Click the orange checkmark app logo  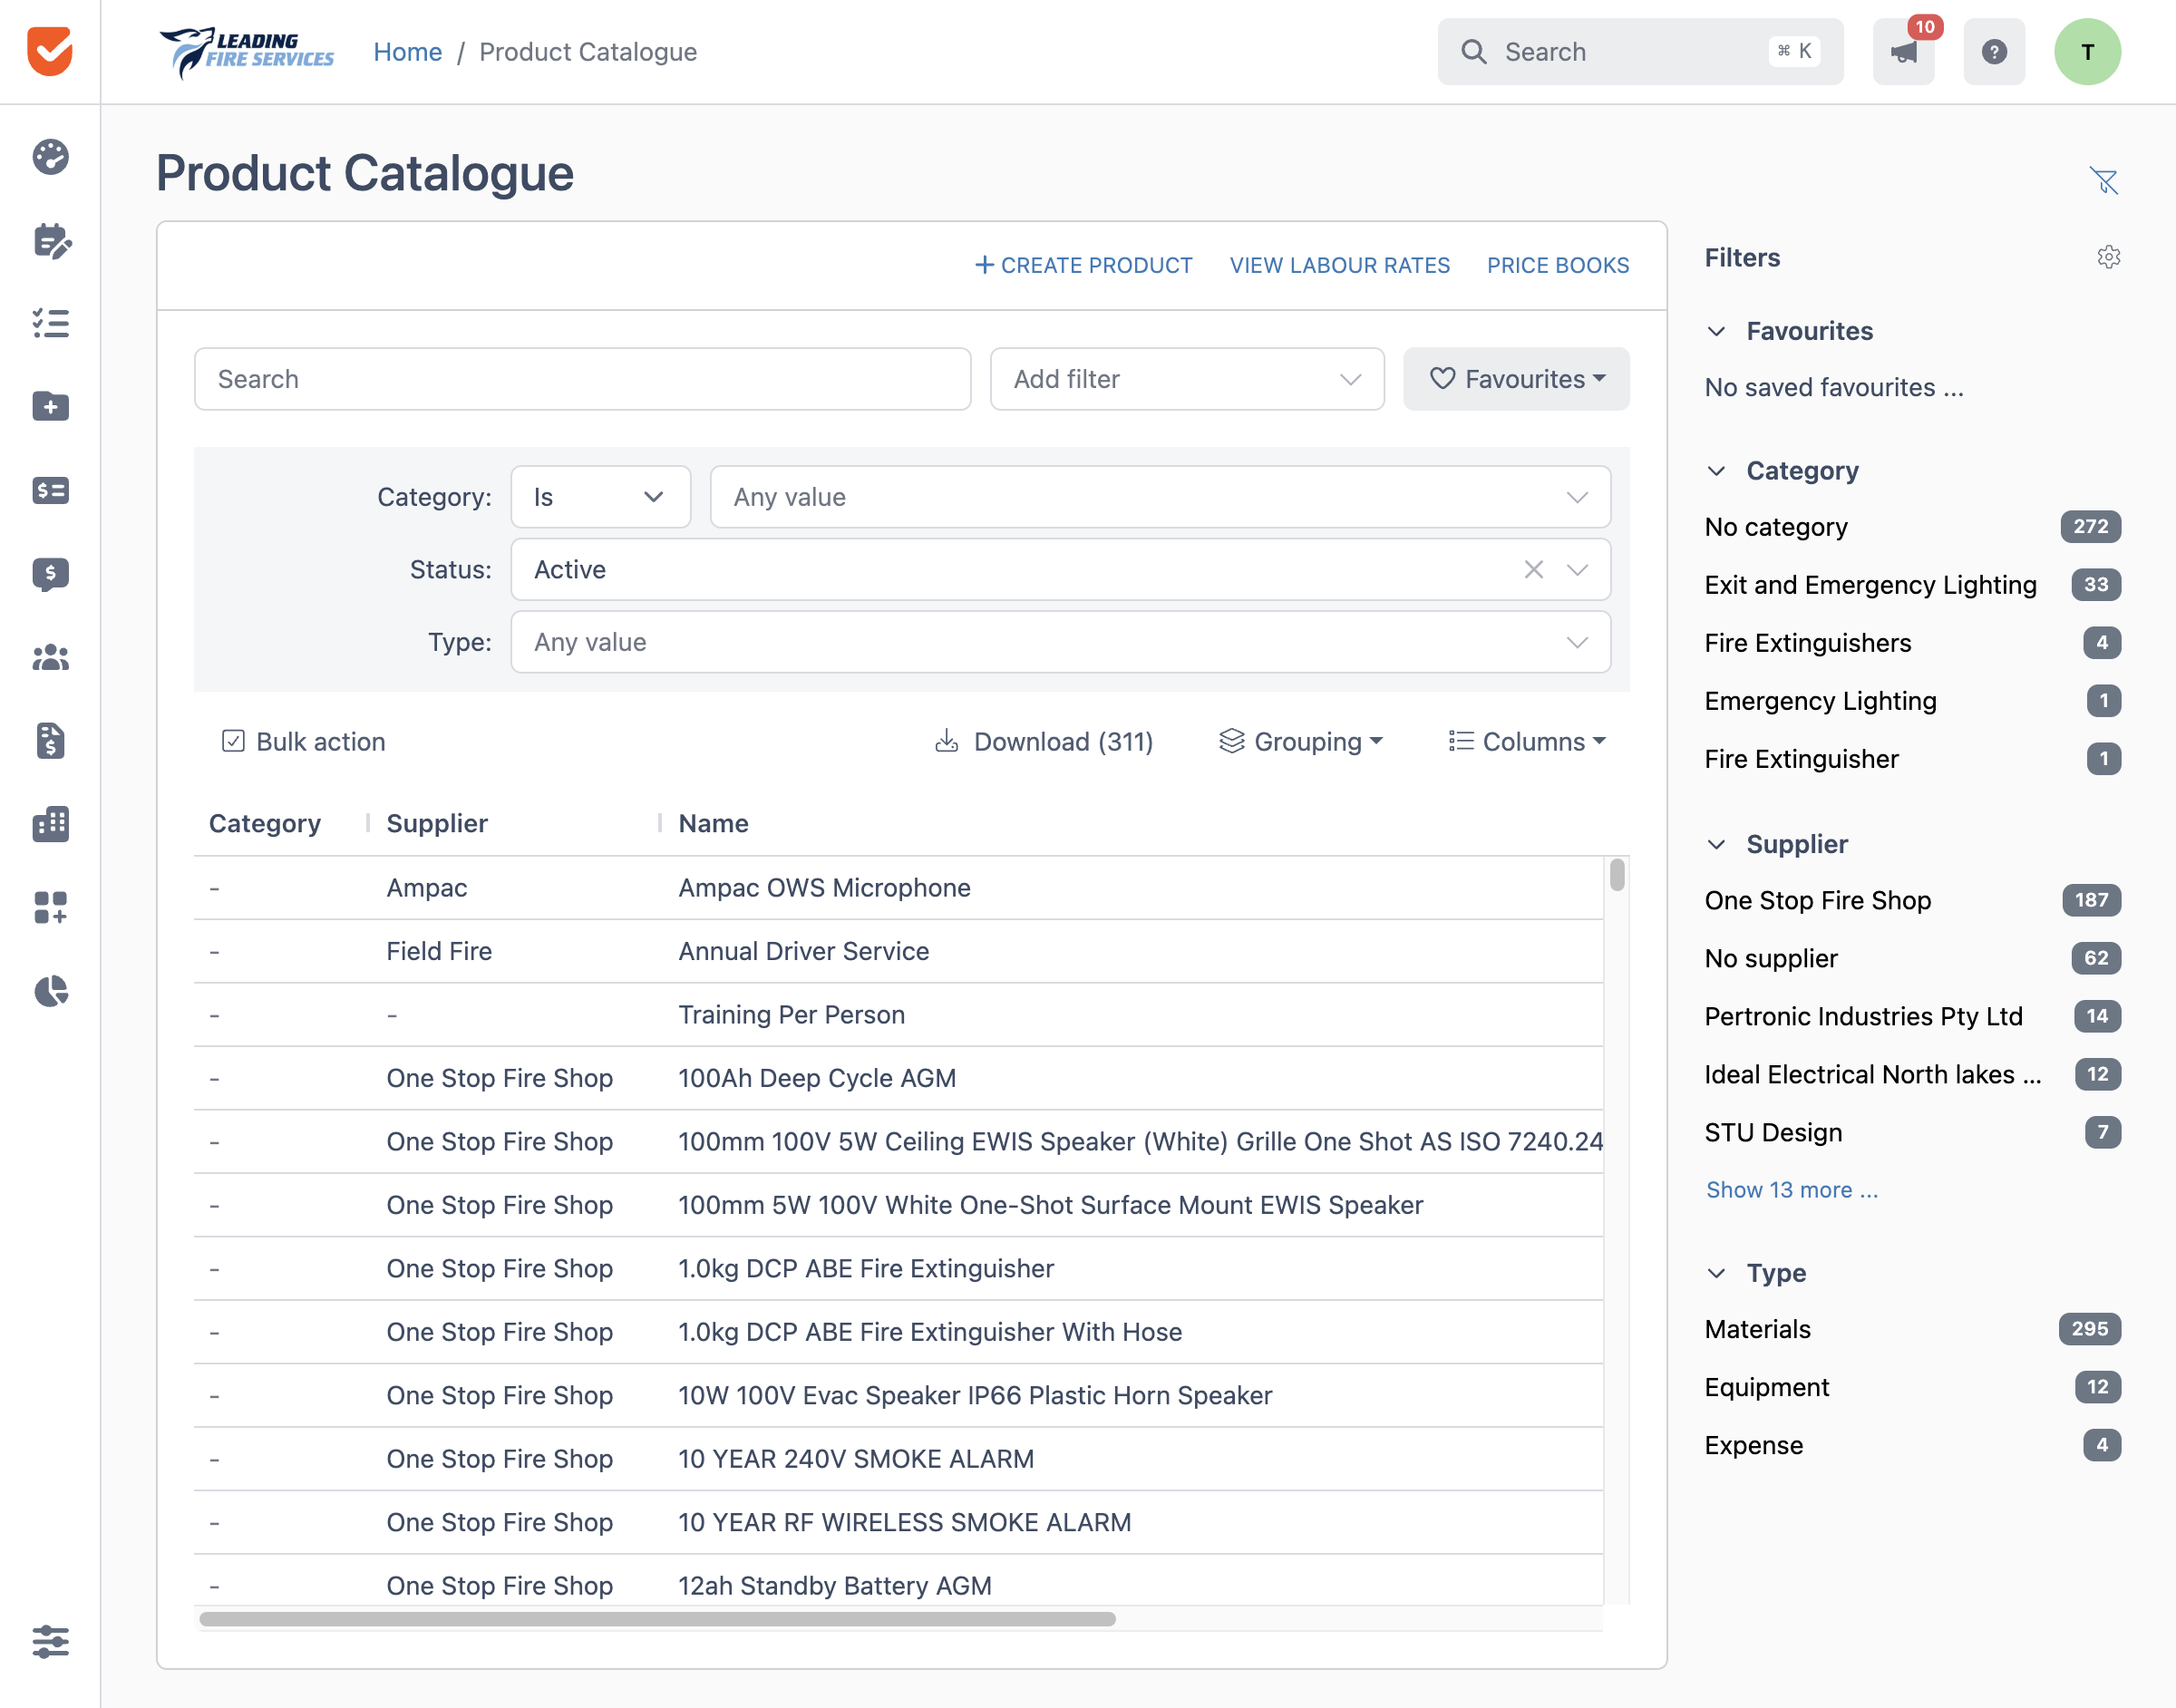[x=50, y=51]
